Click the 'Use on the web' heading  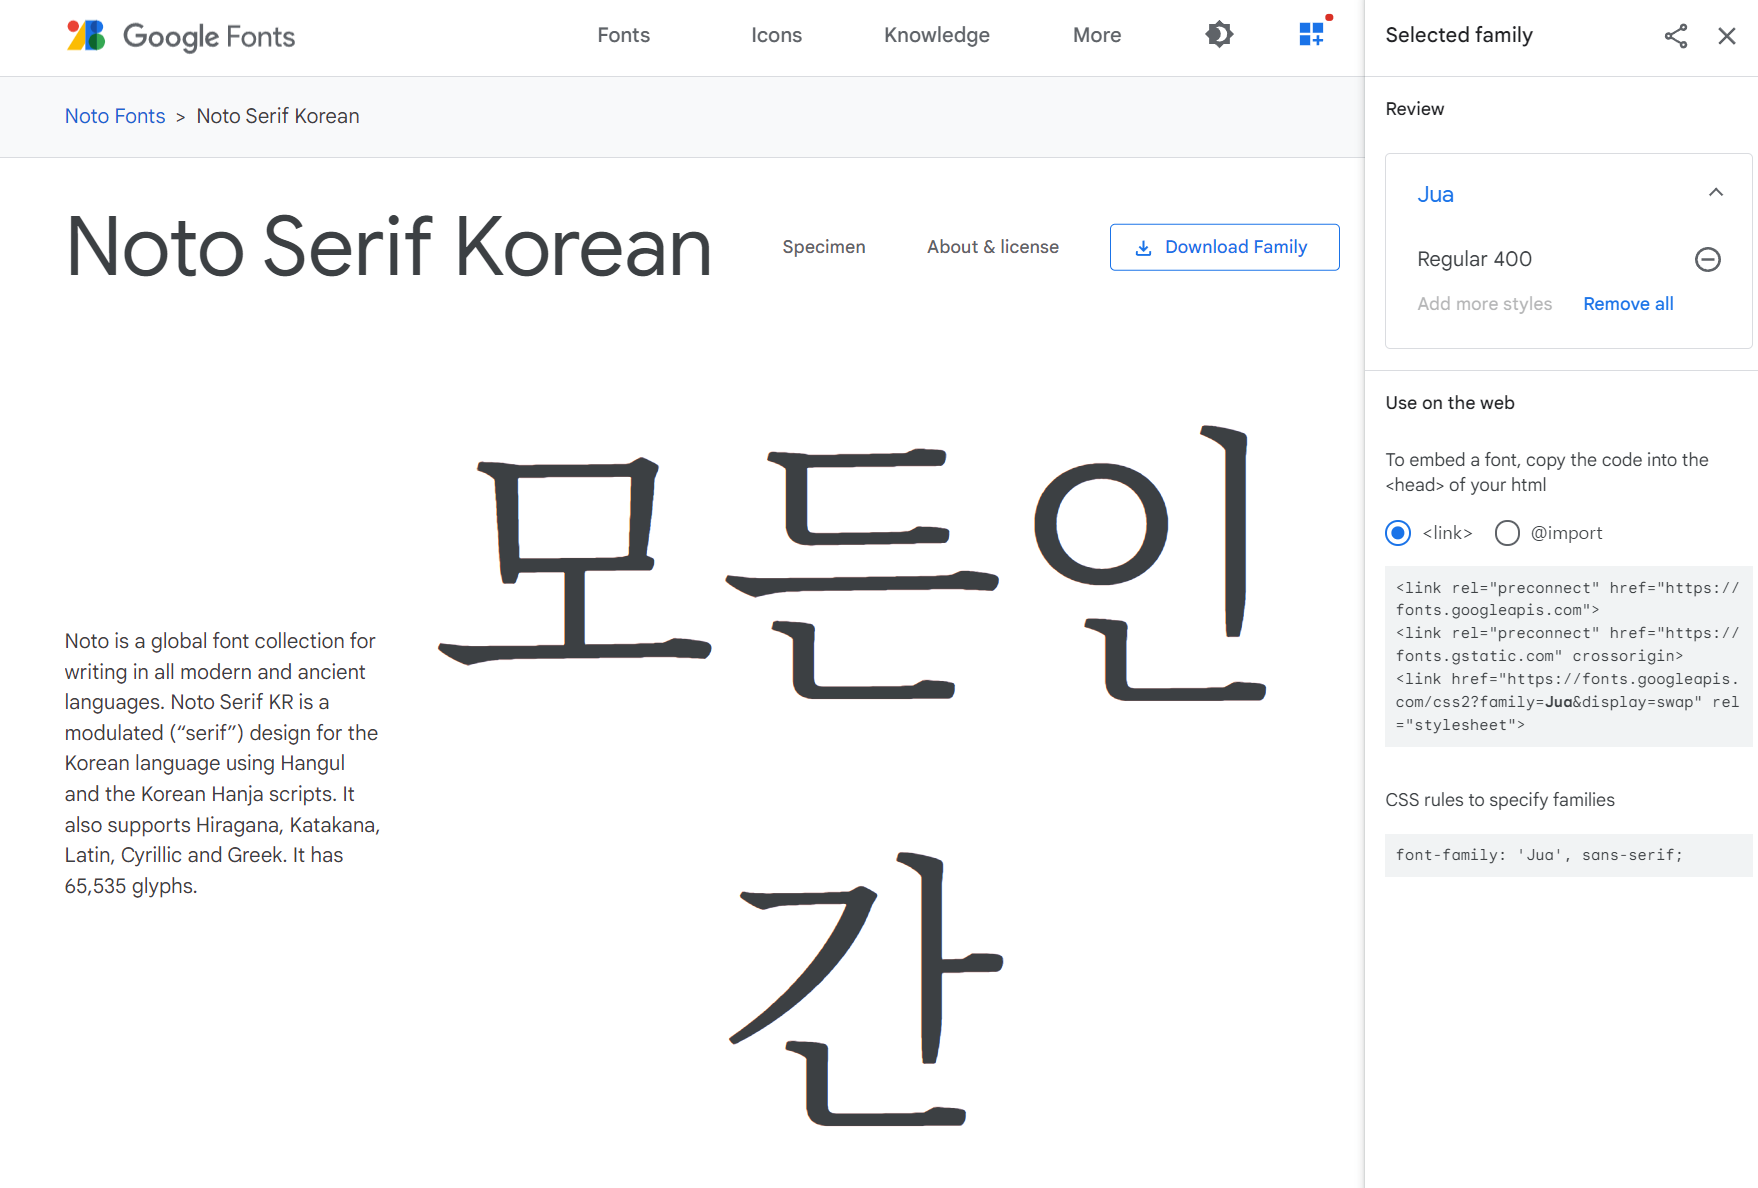coord(1450,403)
